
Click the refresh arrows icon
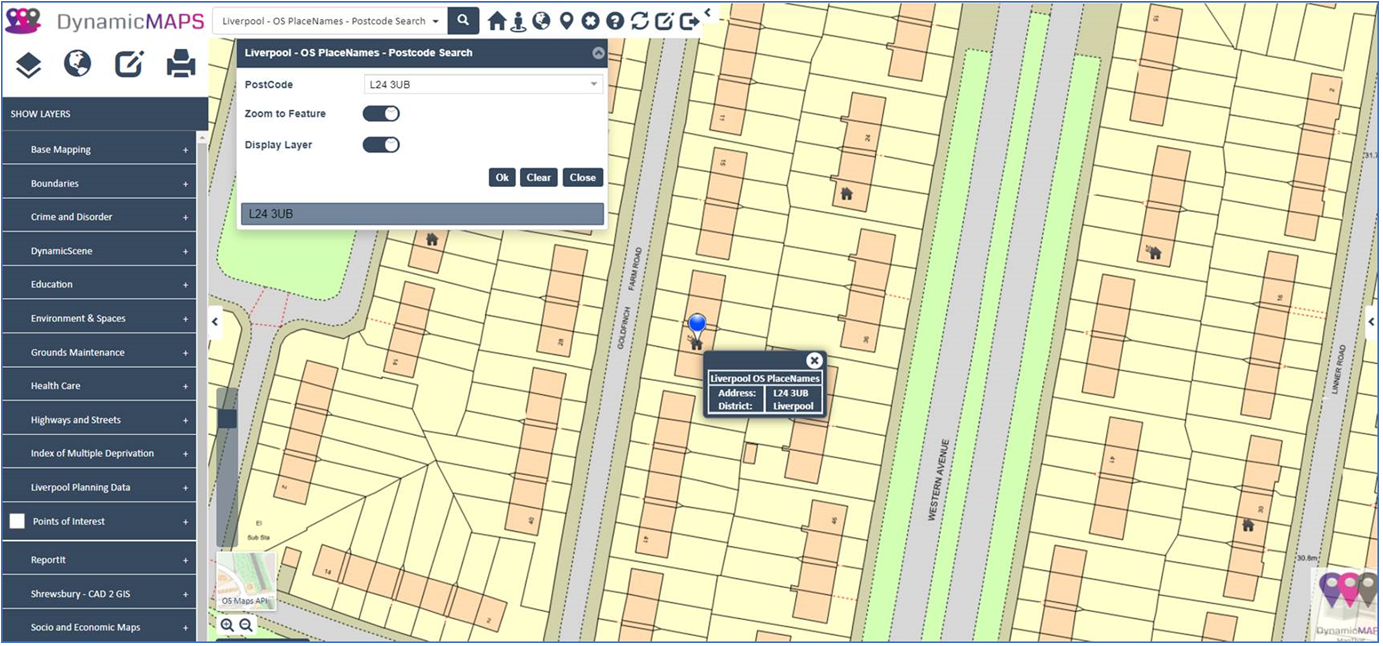639,21
